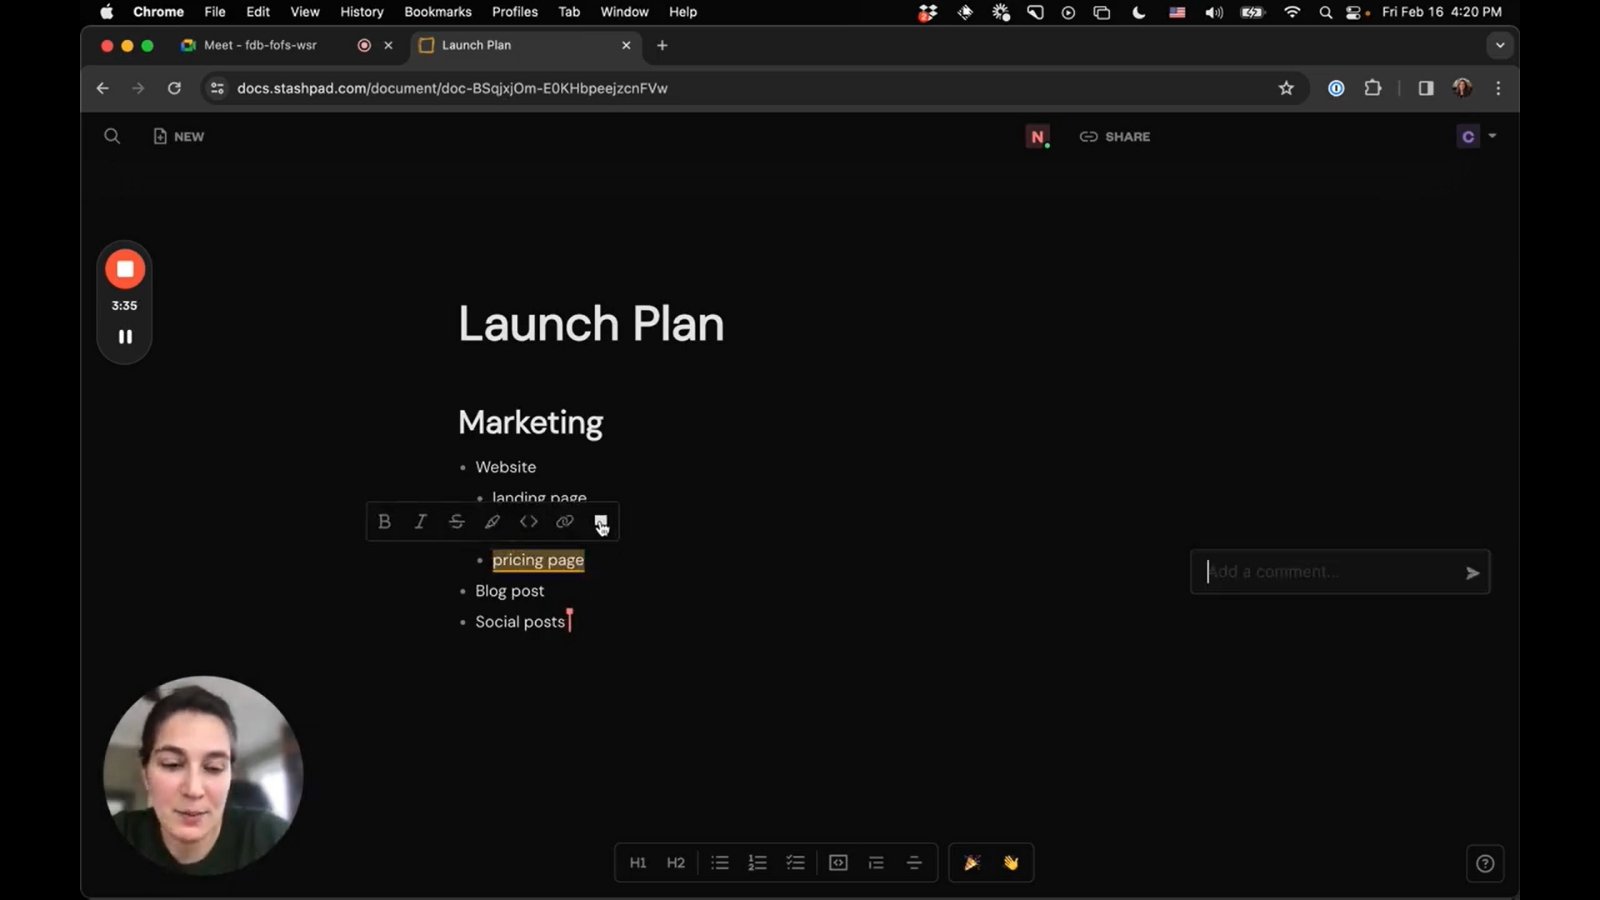Click the Launch Plan document title
Screen dimensions: 1600x900
[x=591, y=324]
